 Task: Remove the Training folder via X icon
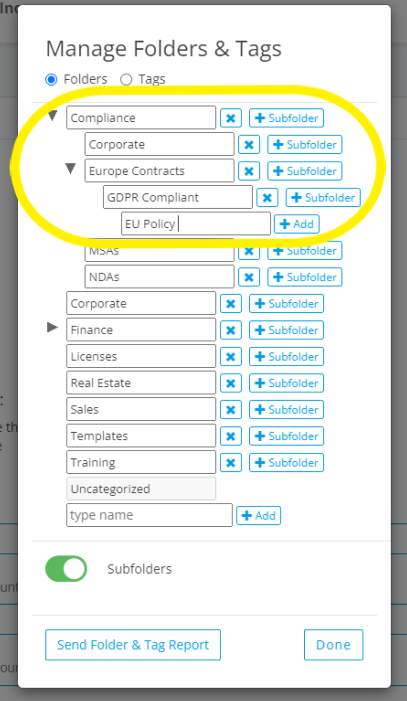[x=231, y=463]
